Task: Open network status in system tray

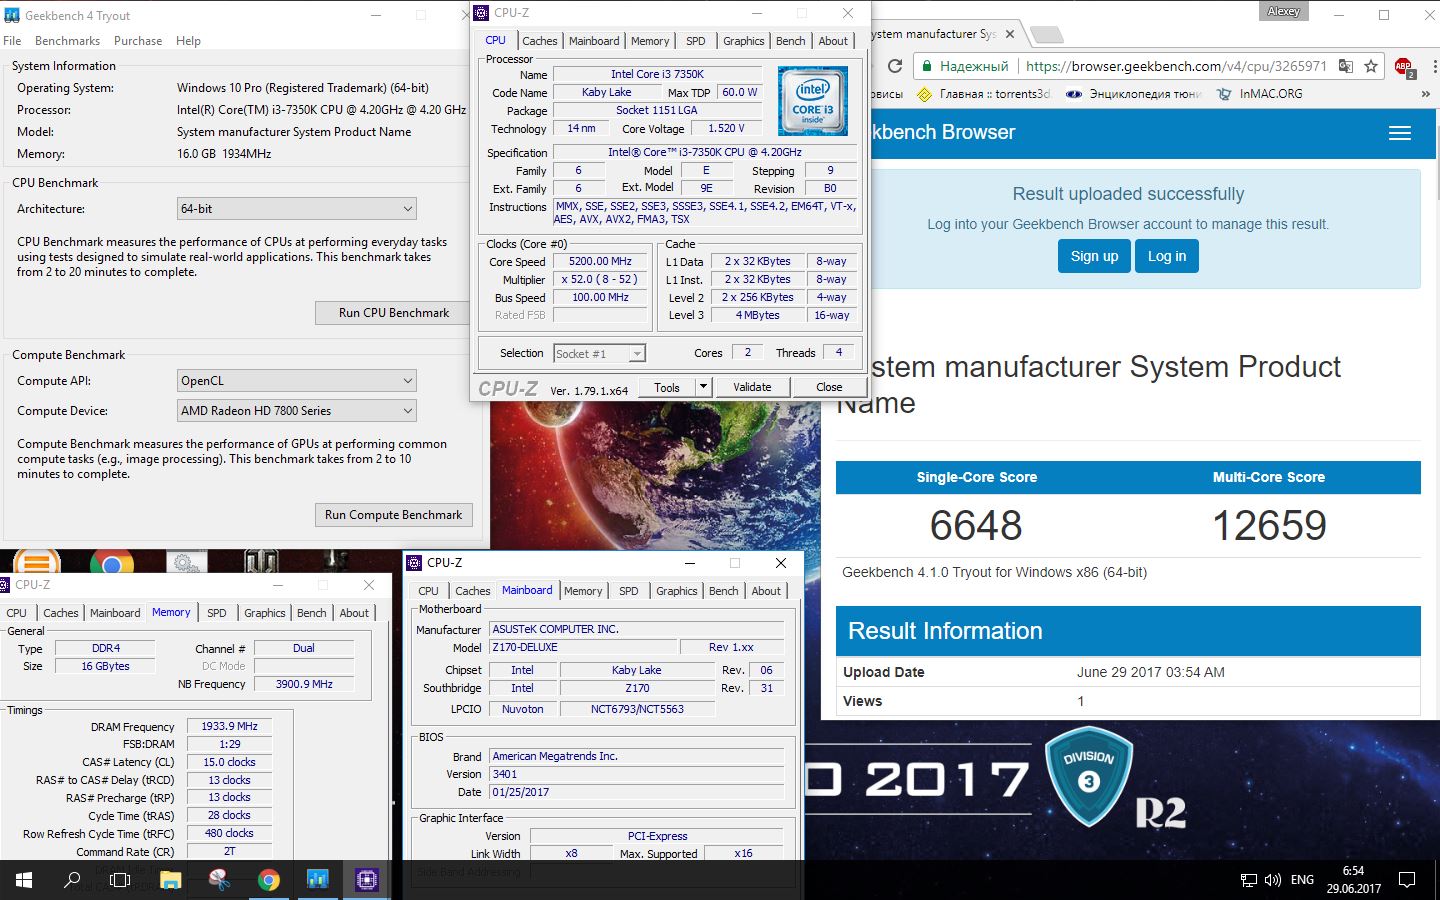Action: click(1249, 880)
